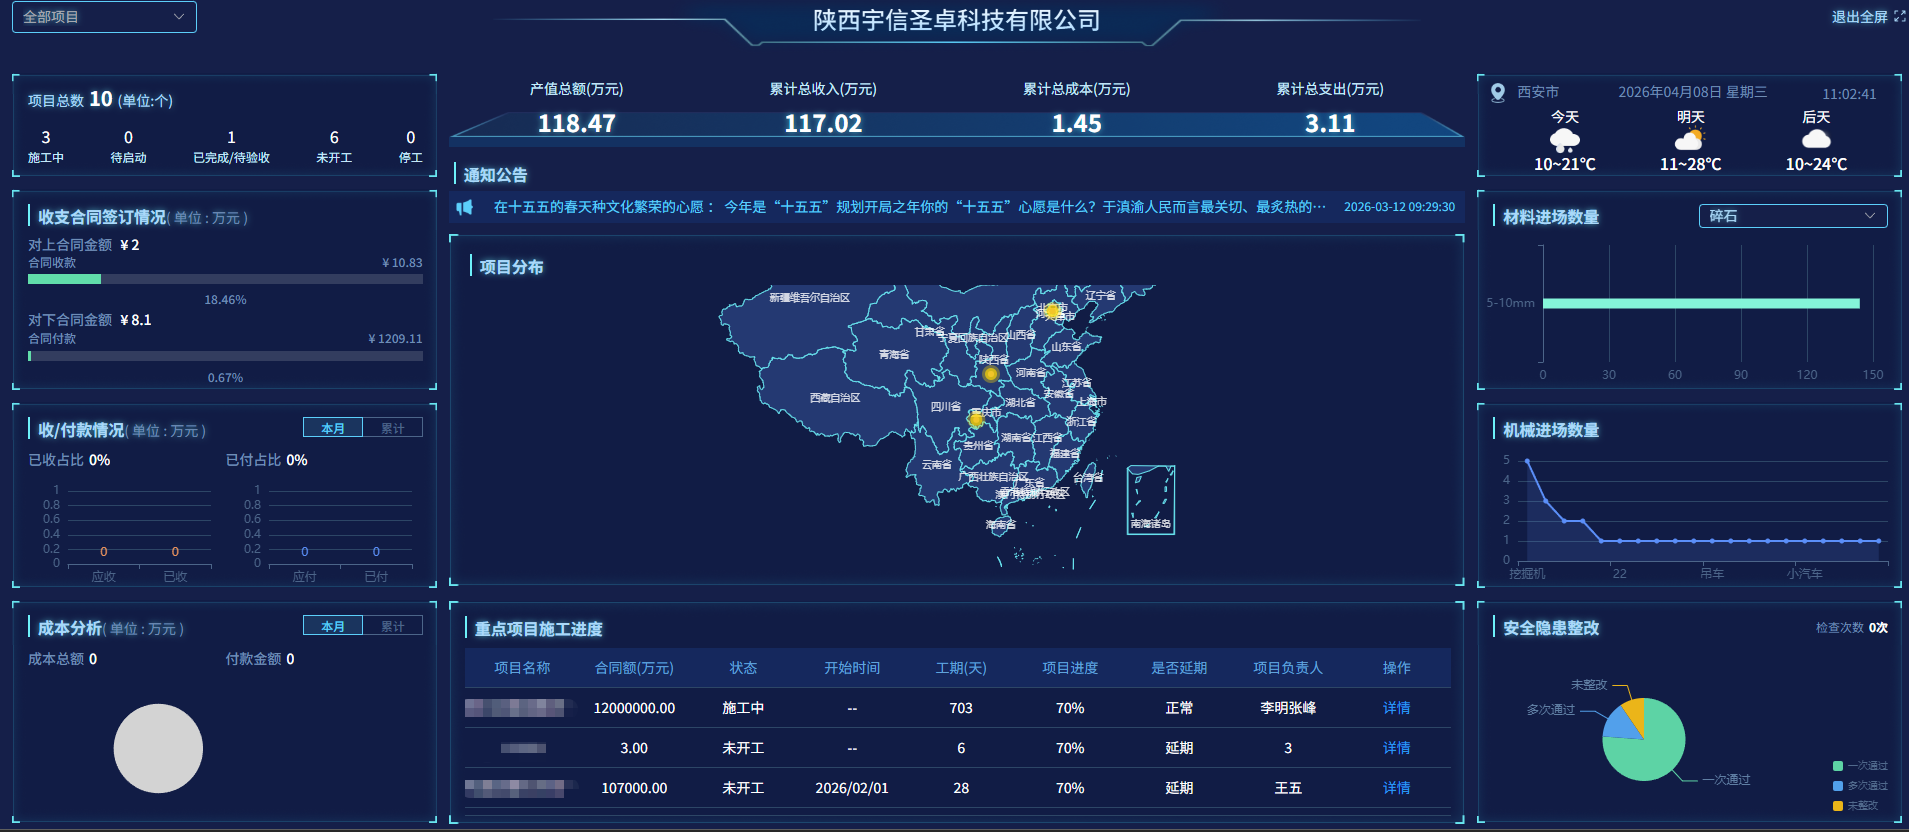Click the 项目进度 column header

pos(1070,668)
